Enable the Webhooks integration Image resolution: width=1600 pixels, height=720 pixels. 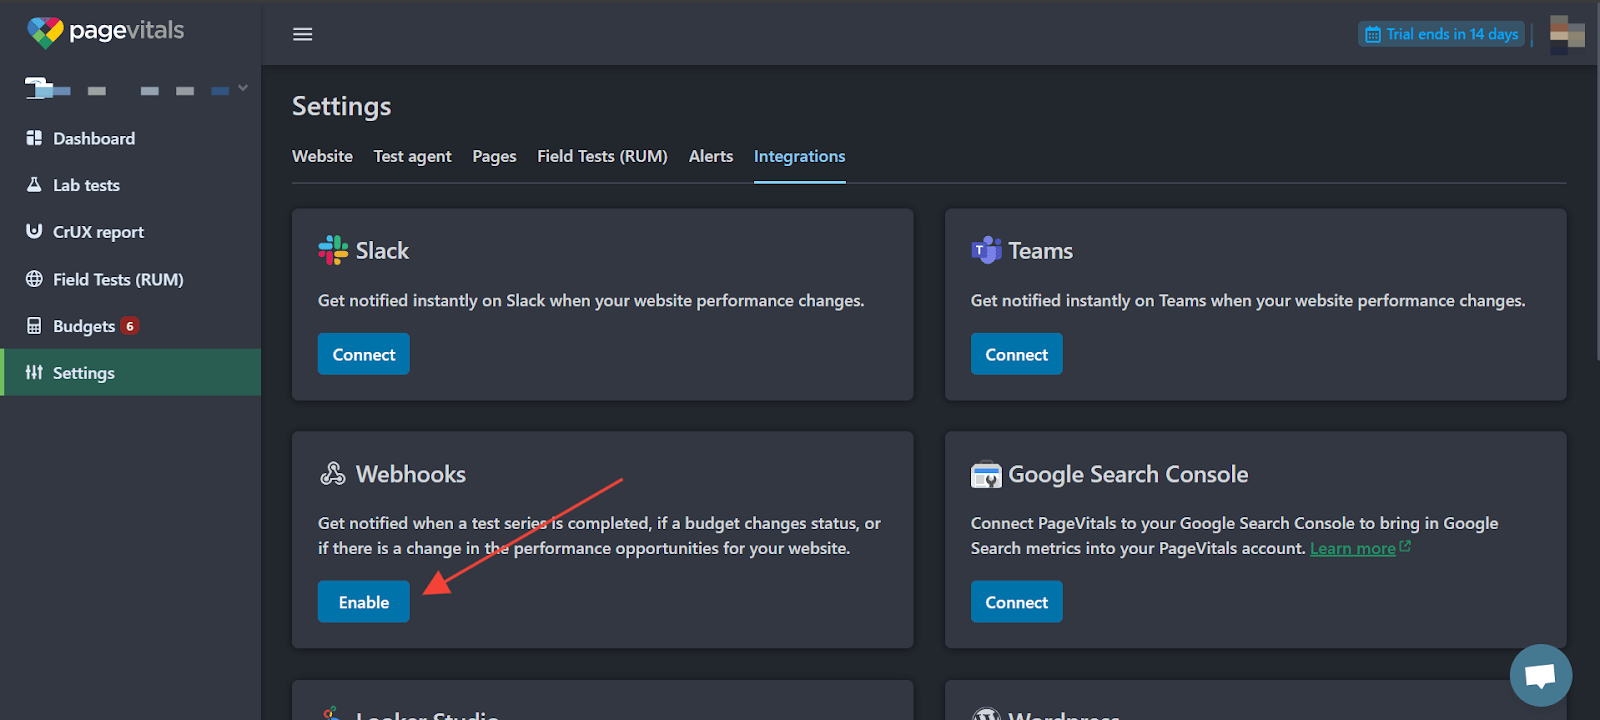[x=364, y=602]
